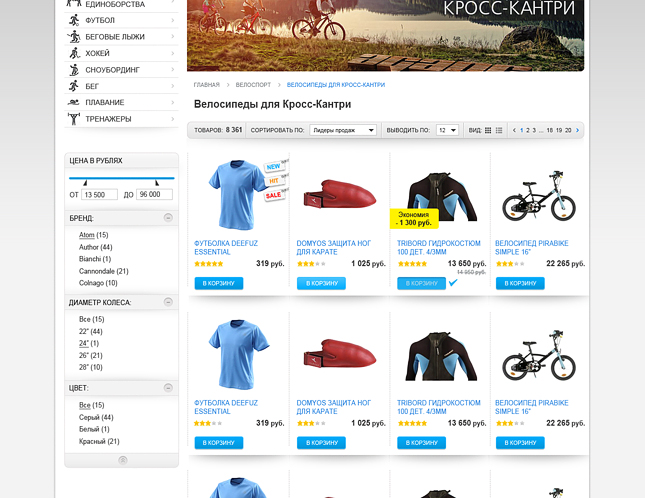Filter by brand Colnago (10)
645x498 pixels.
click(x=98, y=283)
